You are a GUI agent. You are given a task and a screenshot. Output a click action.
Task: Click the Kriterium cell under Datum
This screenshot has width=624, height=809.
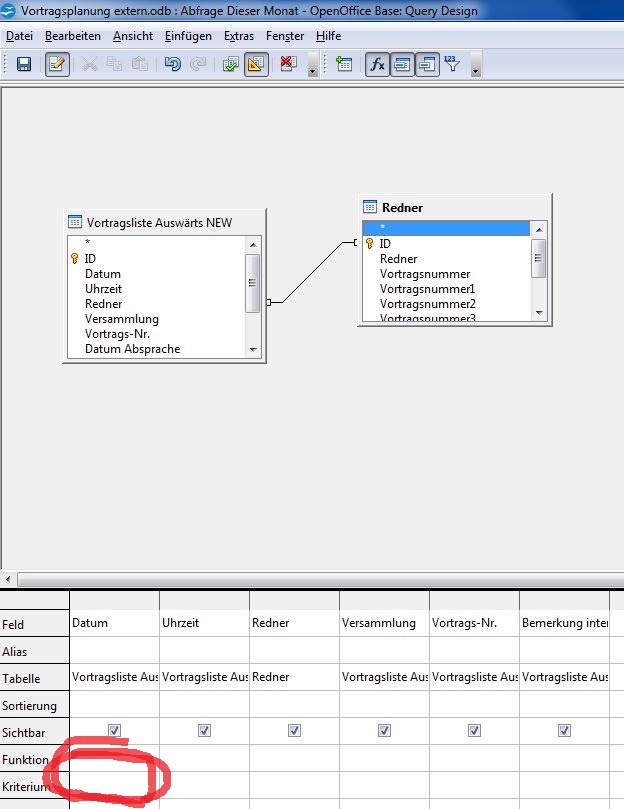tap(114, 786)
